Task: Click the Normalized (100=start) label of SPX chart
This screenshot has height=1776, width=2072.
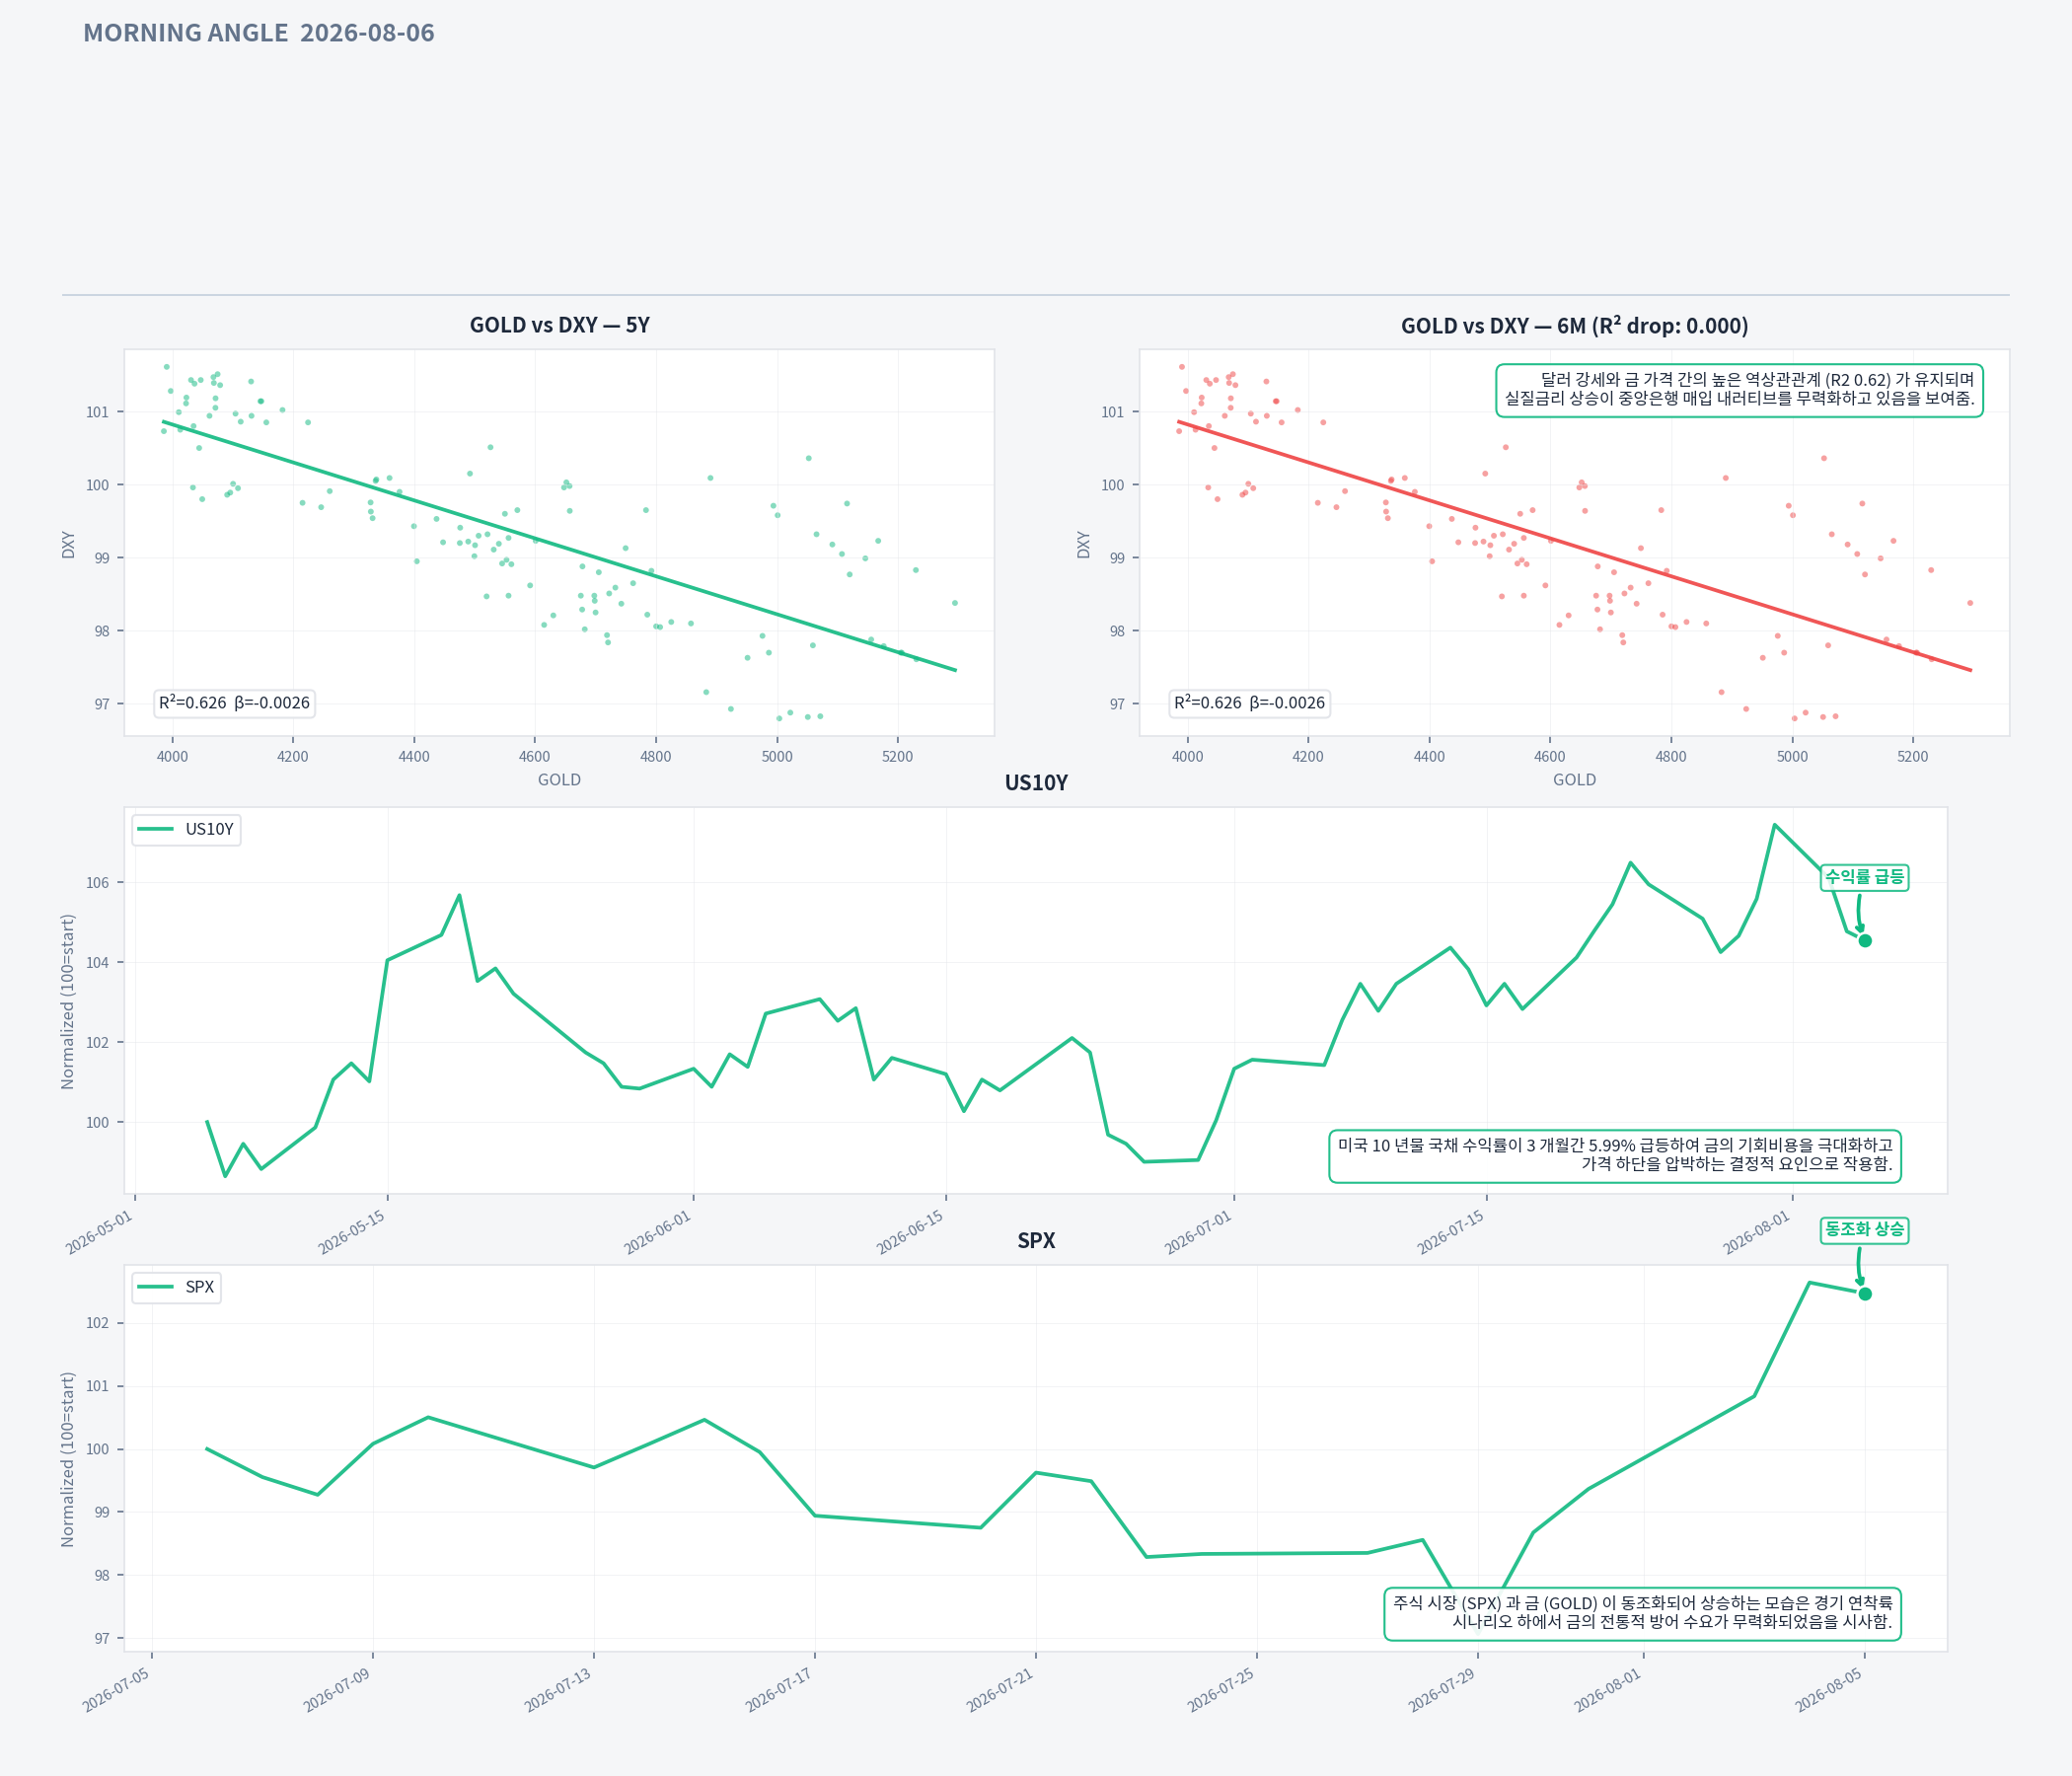Action: [68, 1459]
